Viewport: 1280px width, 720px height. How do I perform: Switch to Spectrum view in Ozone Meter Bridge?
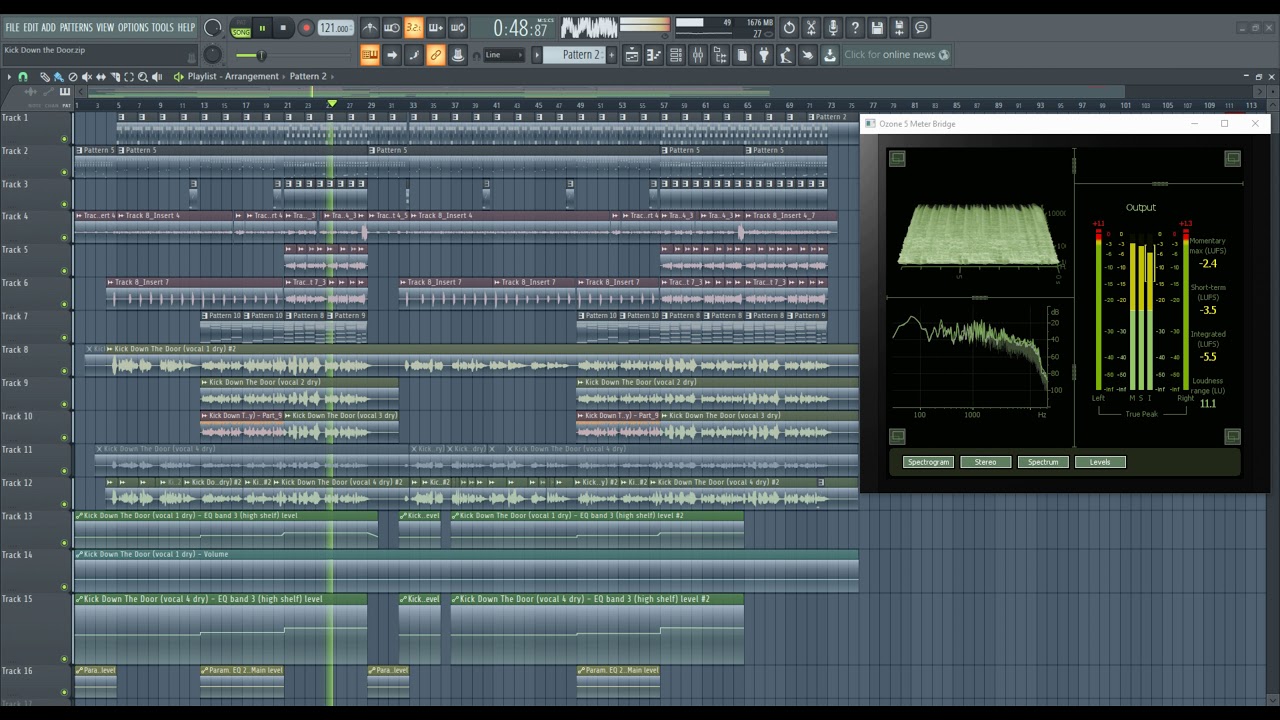point(1043,462)
